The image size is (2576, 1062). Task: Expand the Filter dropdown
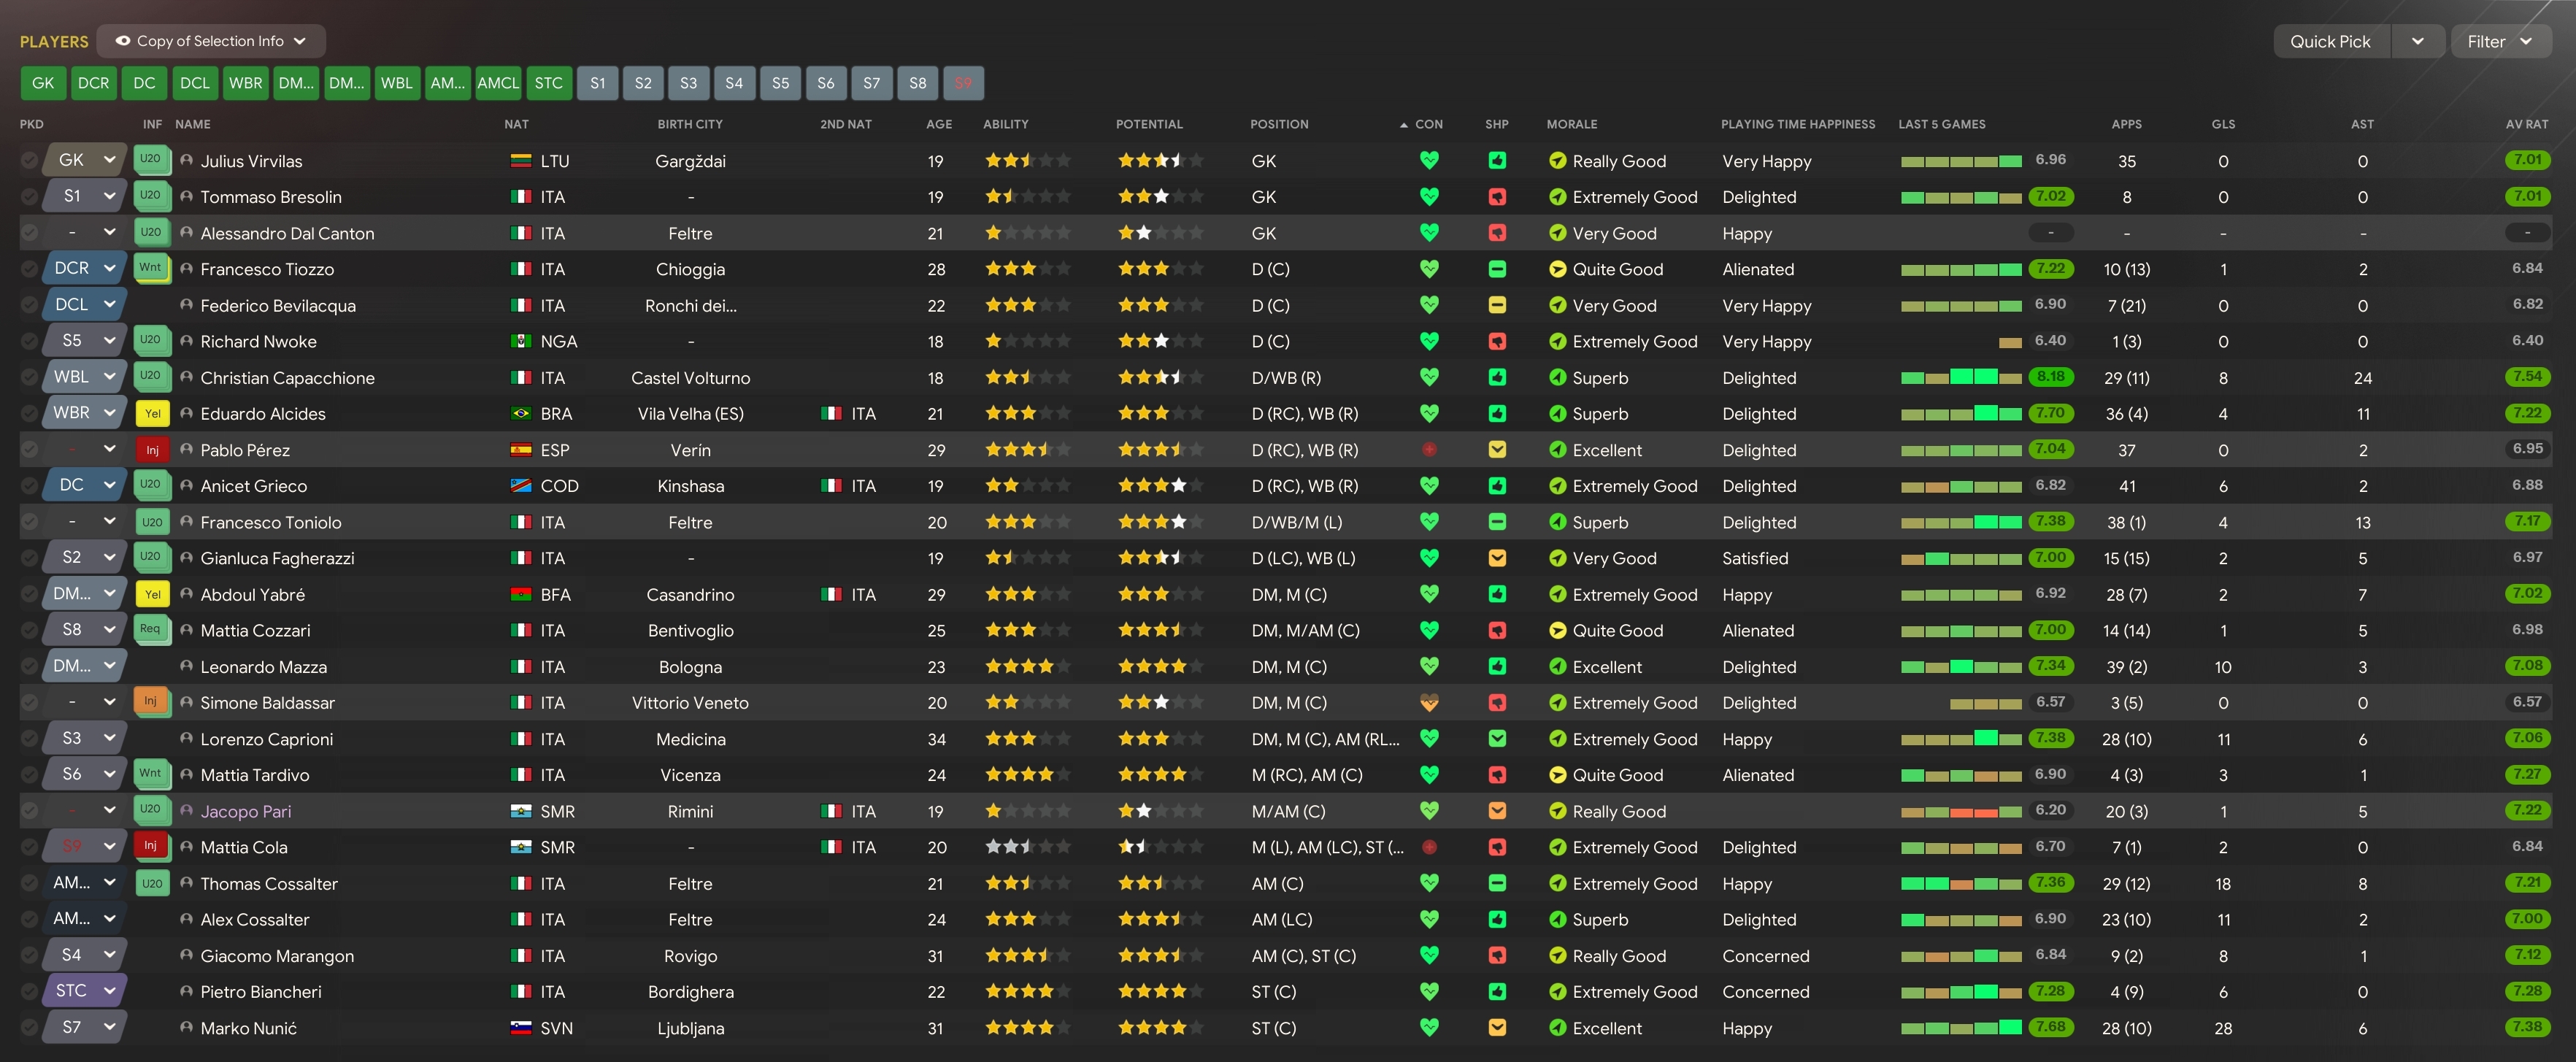pos(2499,41)
